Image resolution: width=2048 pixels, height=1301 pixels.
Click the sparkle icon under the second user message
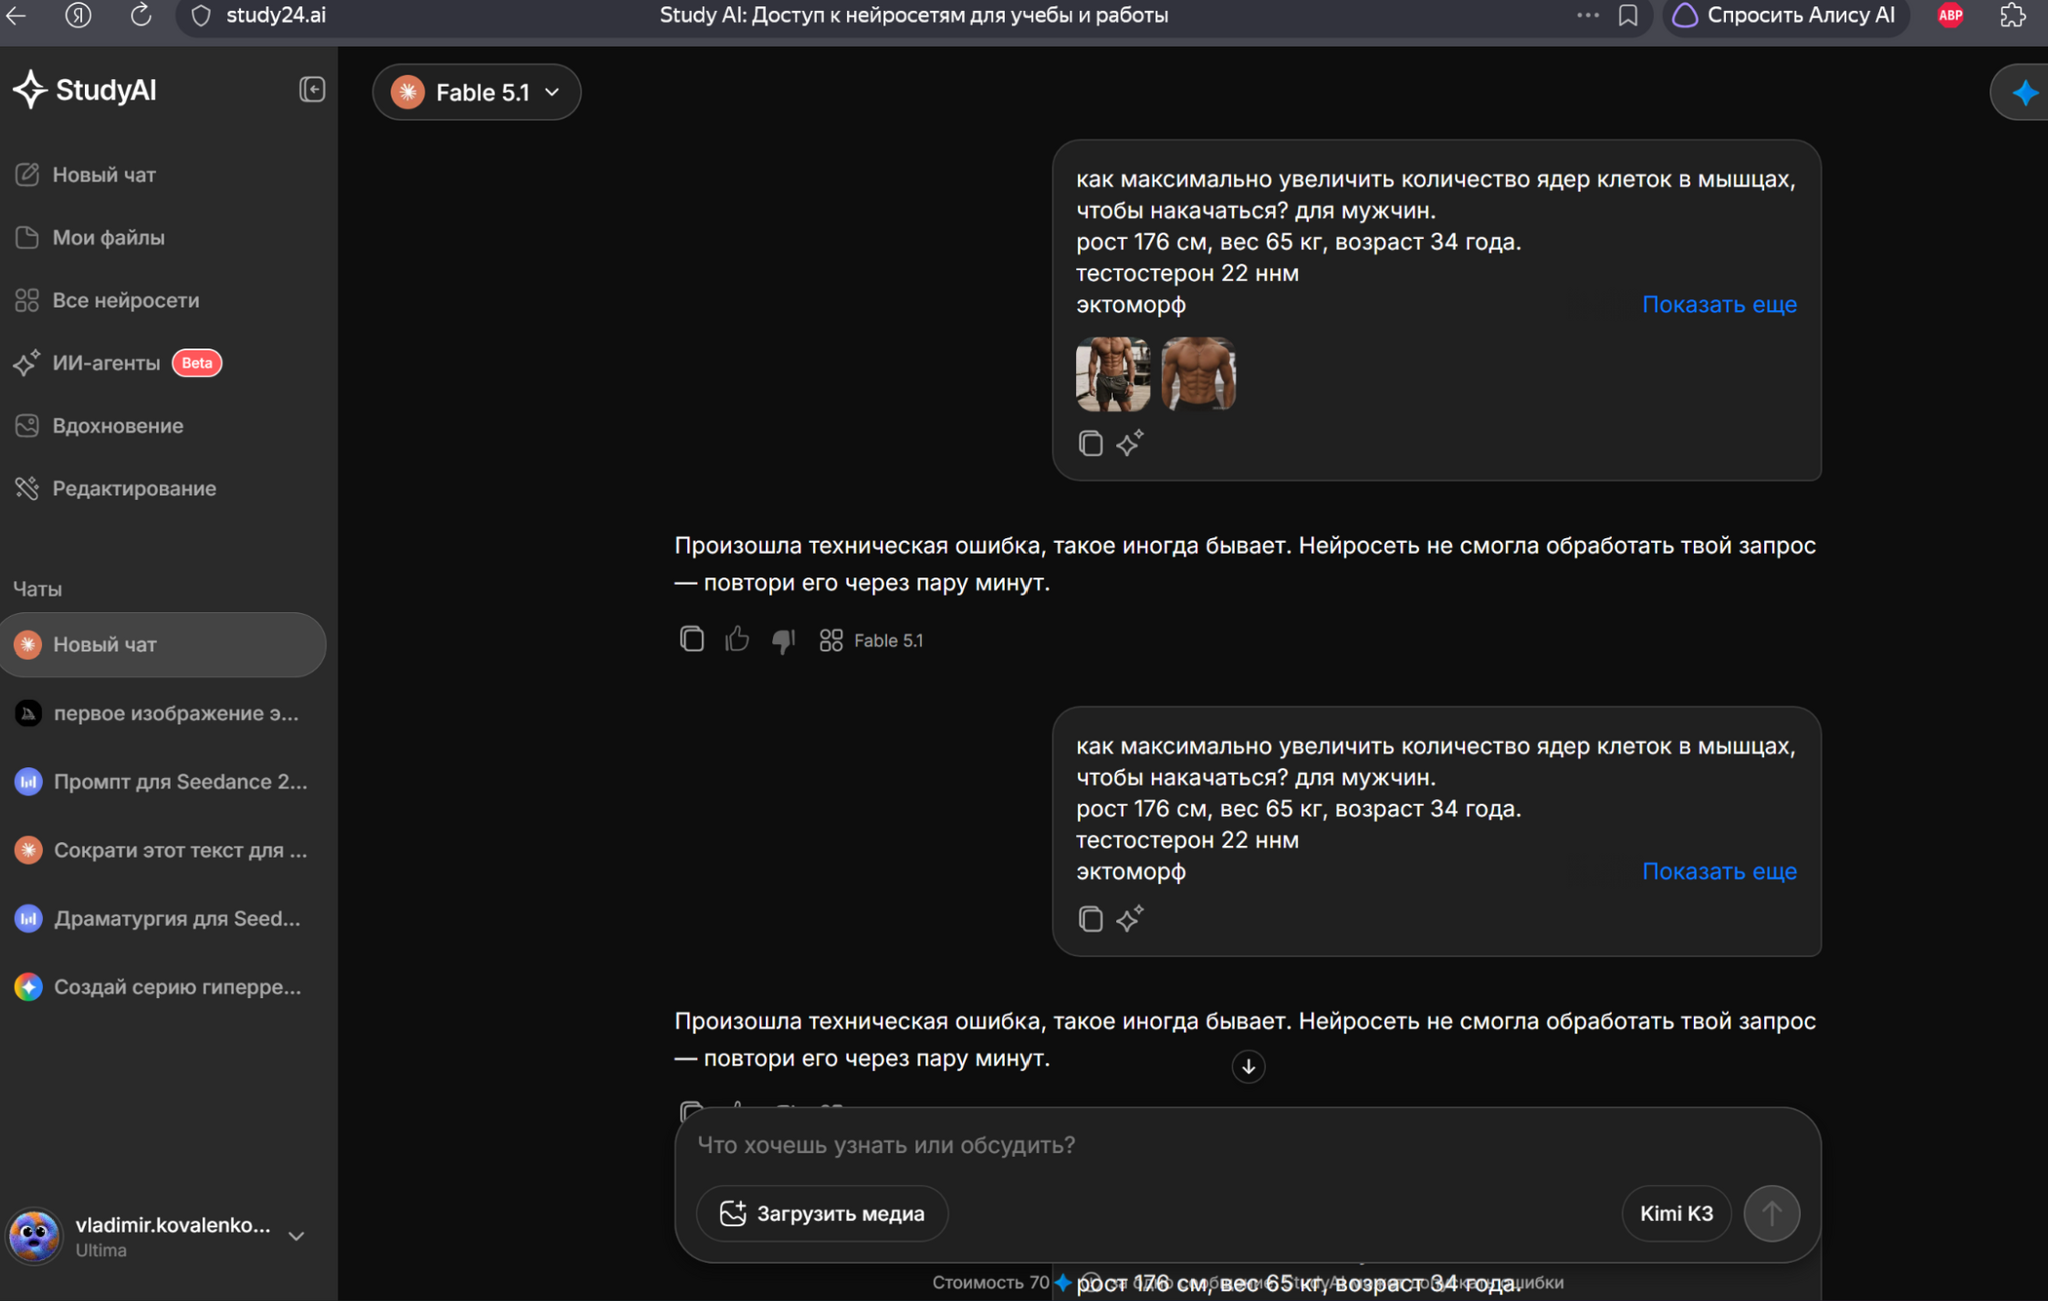(x=1130, y=918)
